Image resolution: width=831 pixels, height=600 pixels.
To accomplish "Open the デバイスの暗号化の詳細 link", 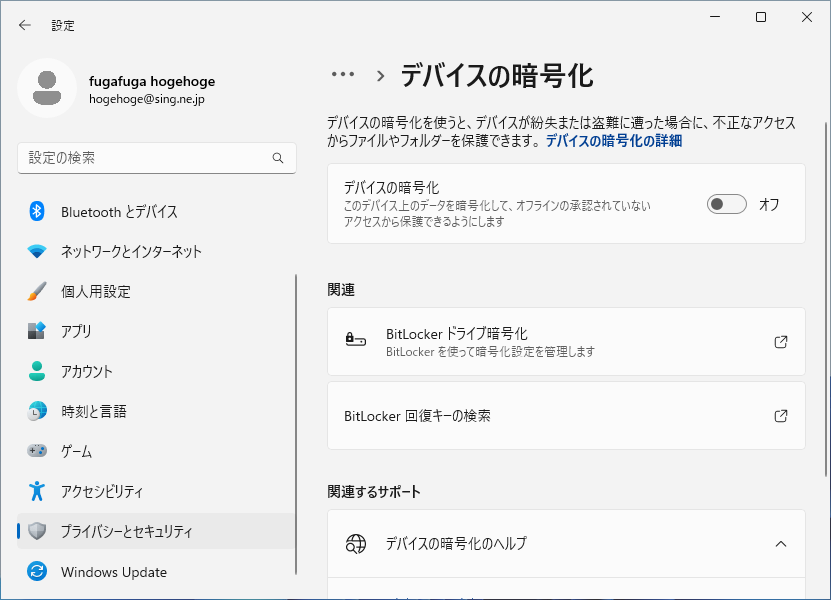I will (x=613, y=141).
